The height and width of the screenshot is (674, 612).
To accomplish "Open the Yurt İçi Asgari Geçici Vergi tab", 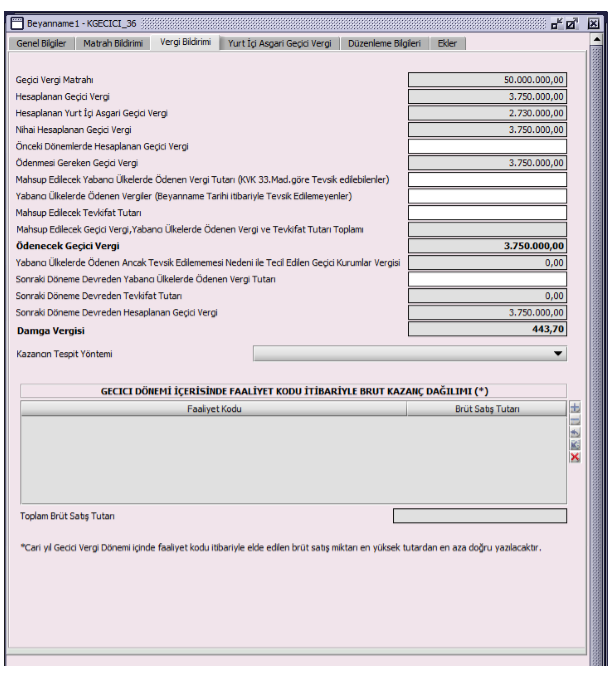I will click(280, 43).
